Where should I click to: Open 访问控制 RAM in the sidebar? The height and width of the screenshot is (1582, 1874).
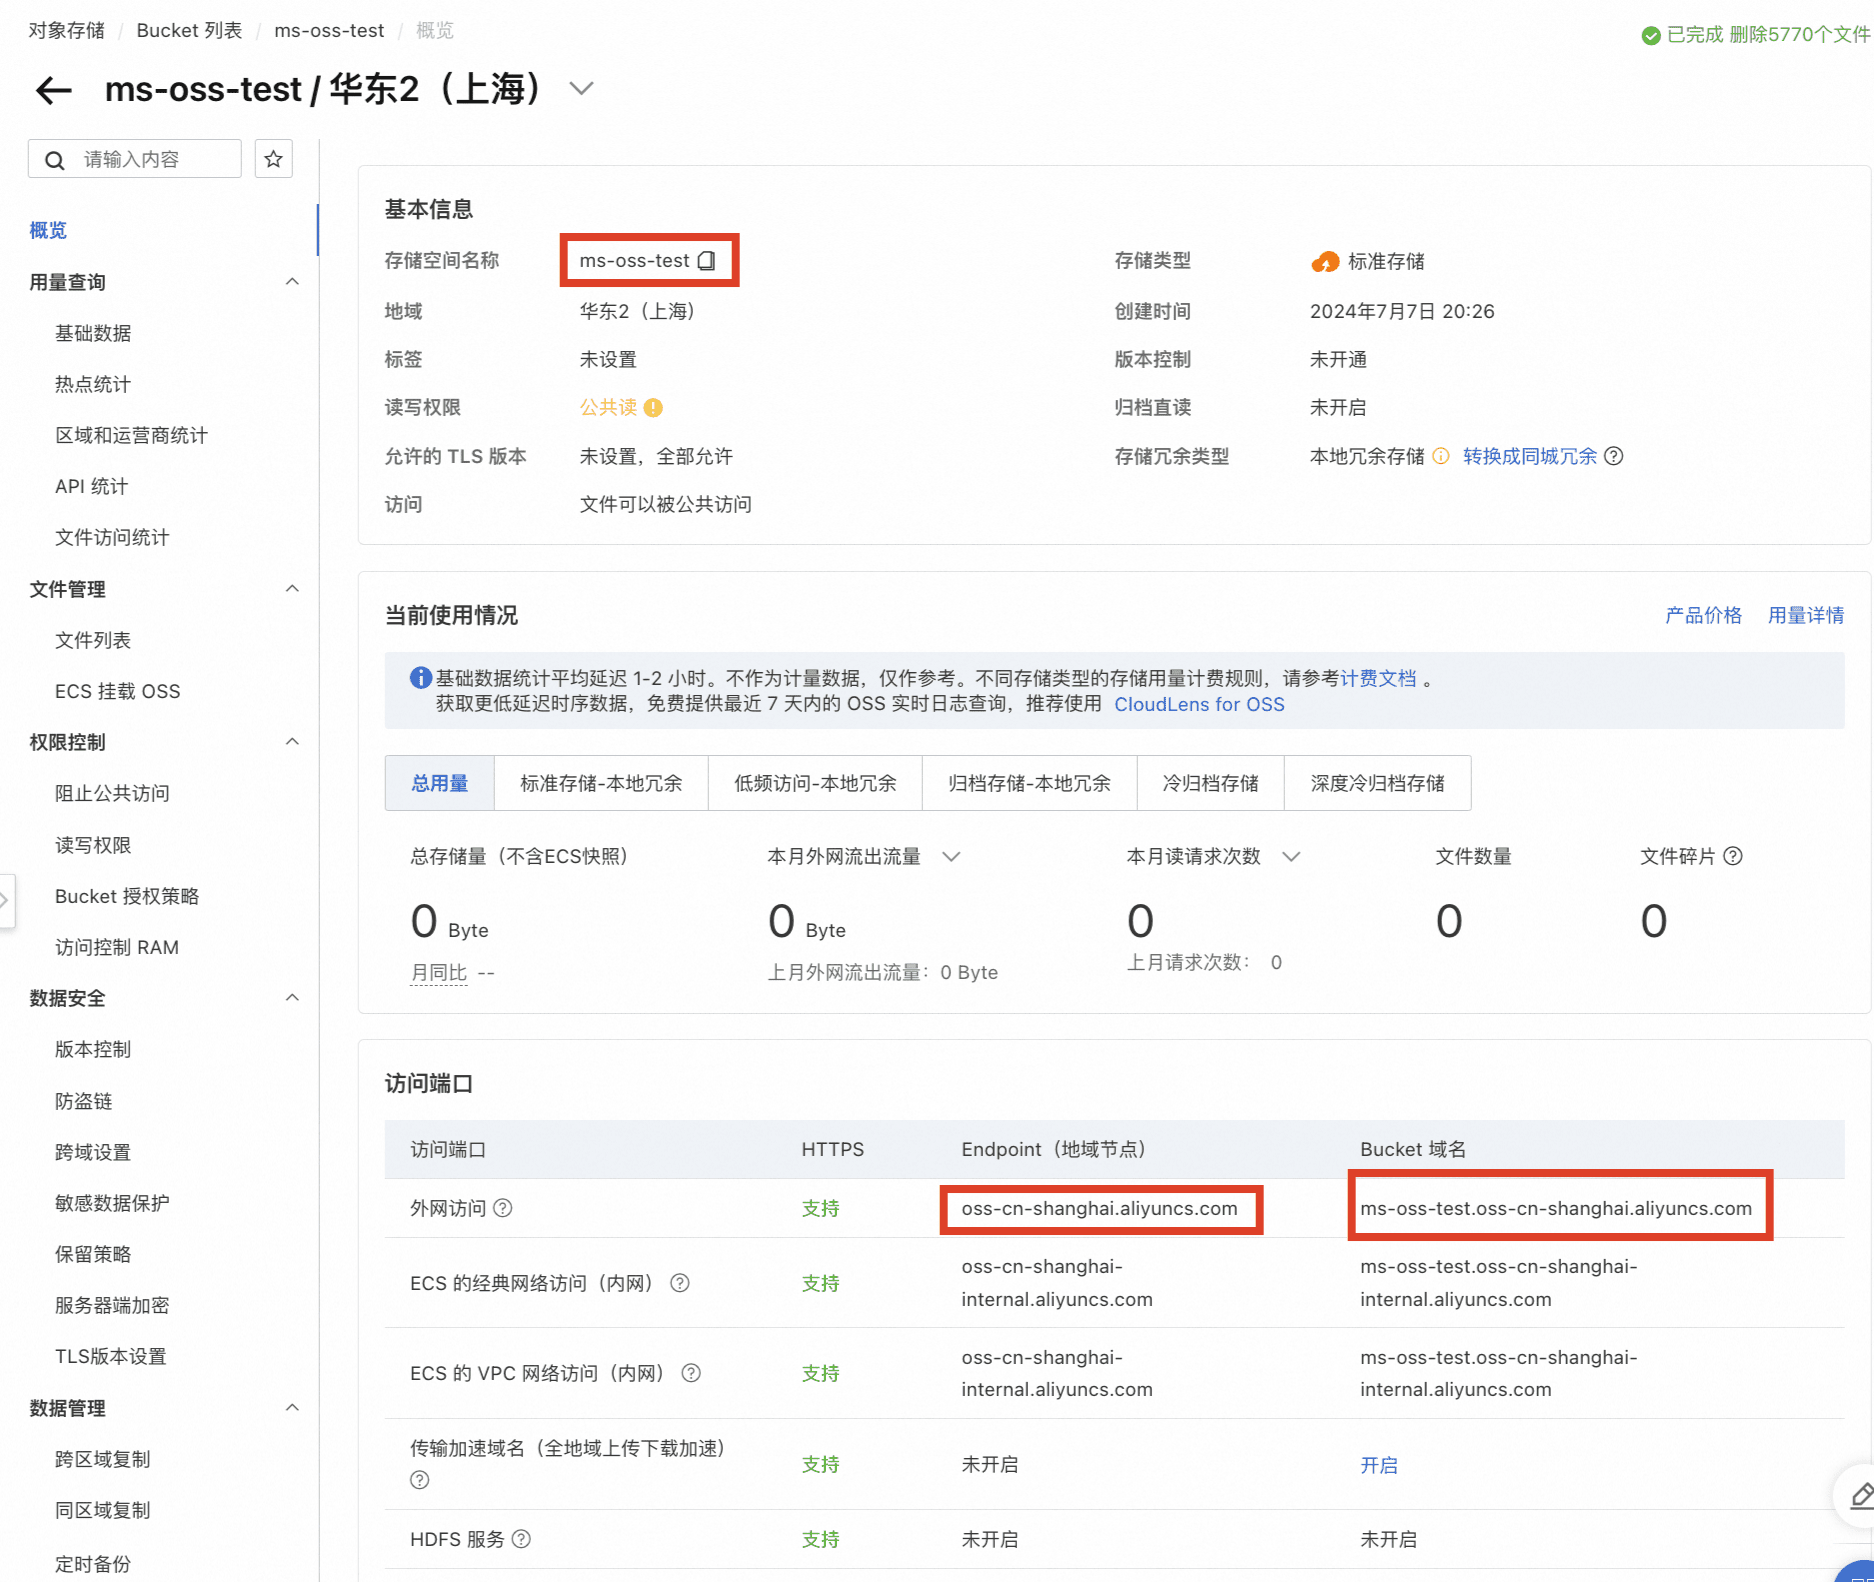117,947
